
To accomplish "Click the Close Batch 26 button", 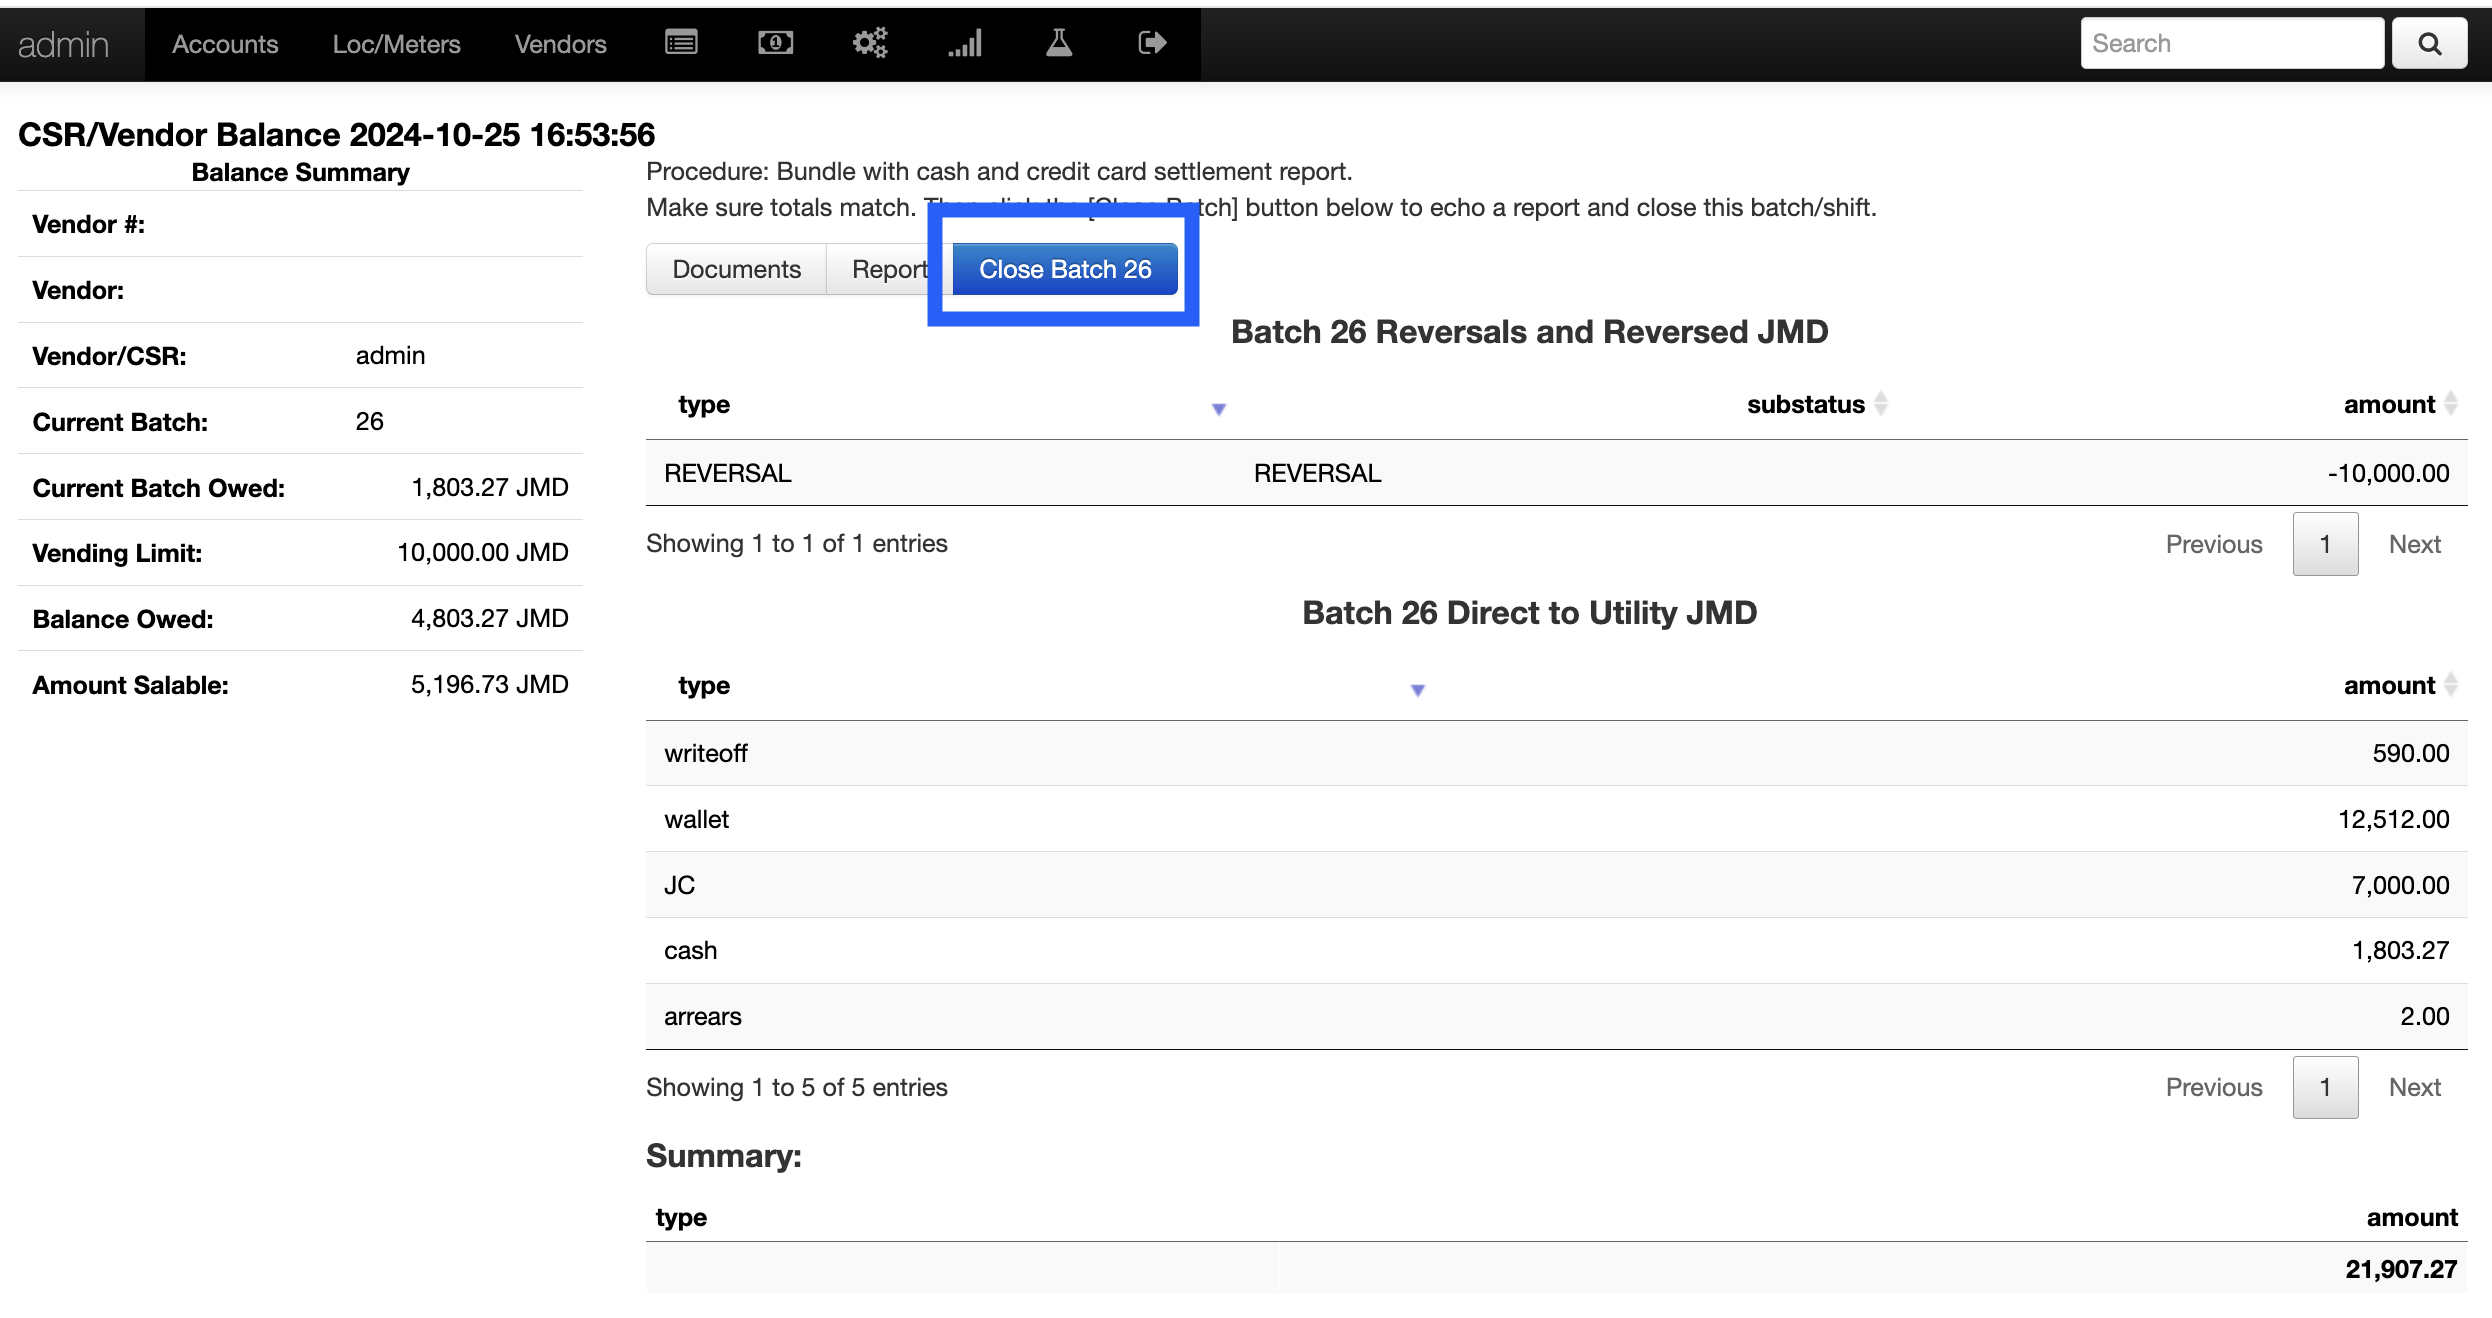I will click(x=1065, y=270).
